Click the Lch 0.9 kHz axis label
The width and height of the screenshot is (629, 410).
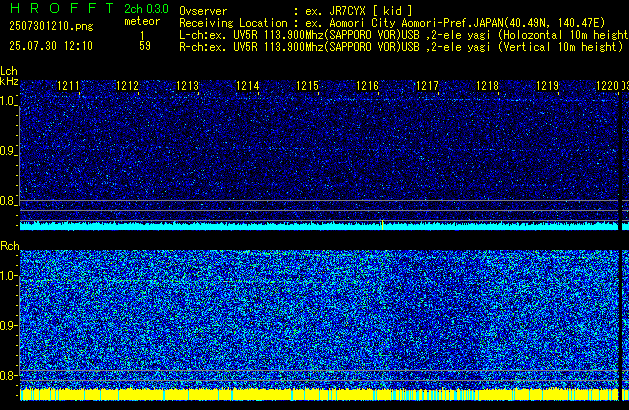point(8,151)
